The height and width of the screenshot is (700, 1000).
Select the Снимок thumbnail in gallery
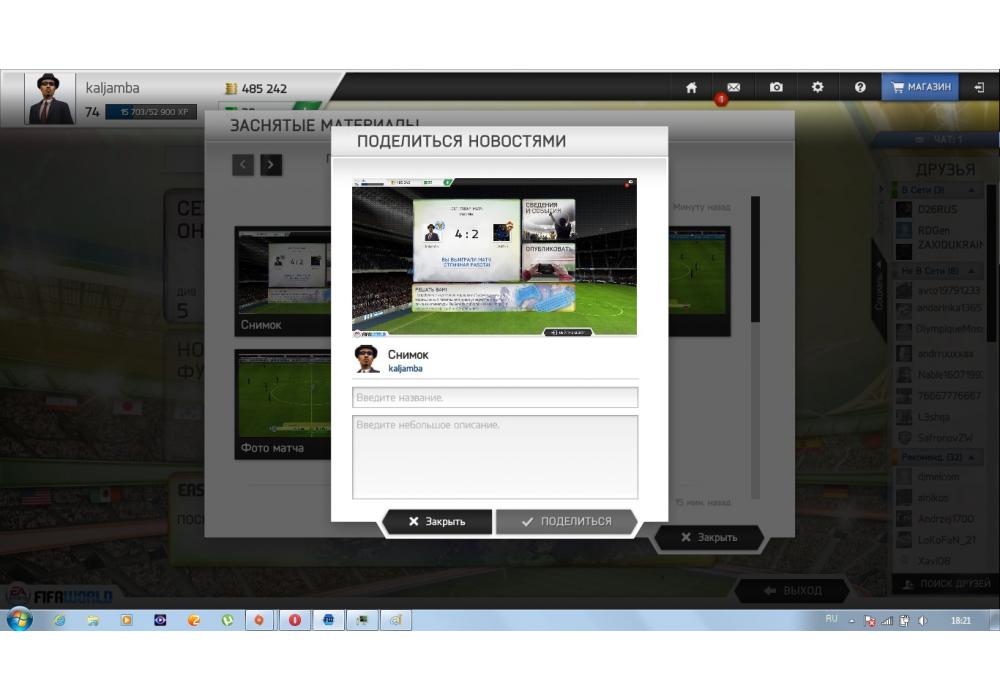click(x=283, y=281)
